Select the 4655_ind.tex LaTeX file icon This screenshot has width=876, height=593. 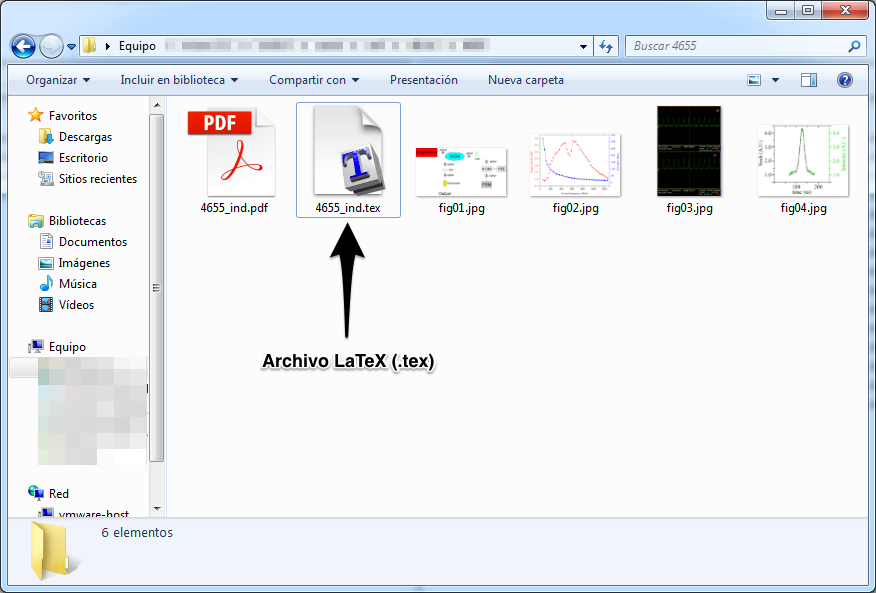point(348,153)
